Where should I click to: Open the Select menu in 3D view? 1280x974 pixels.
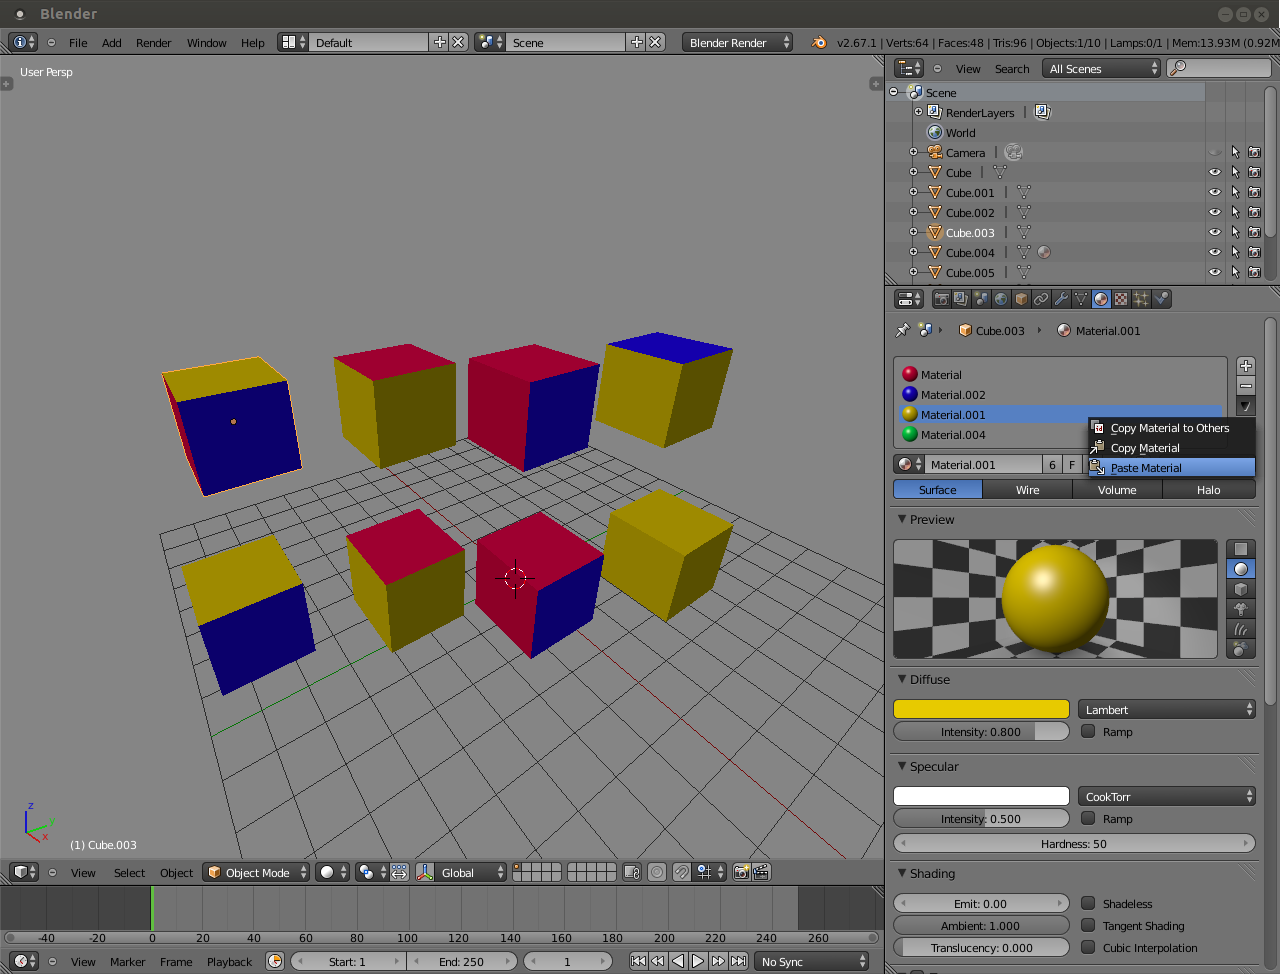click(x=129, y=873)
